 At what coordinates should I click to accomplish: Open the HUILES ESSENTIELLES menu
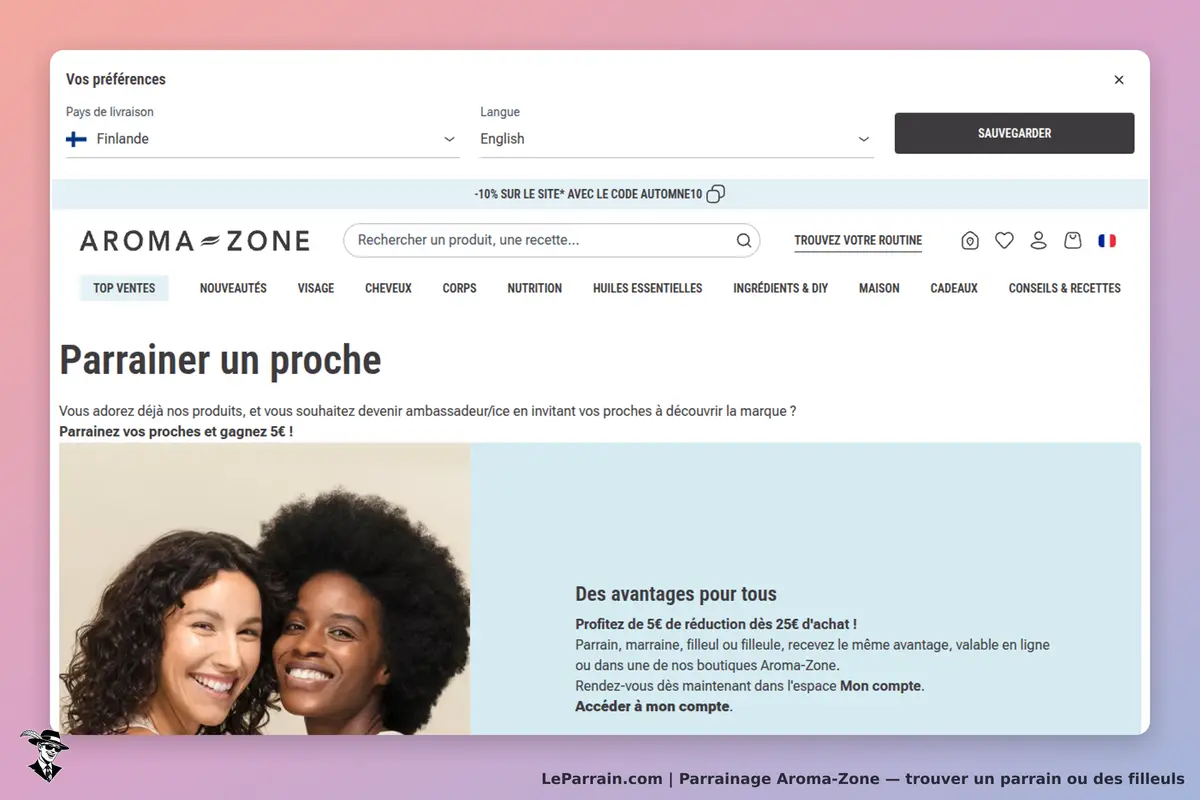(x=647, y=288)
